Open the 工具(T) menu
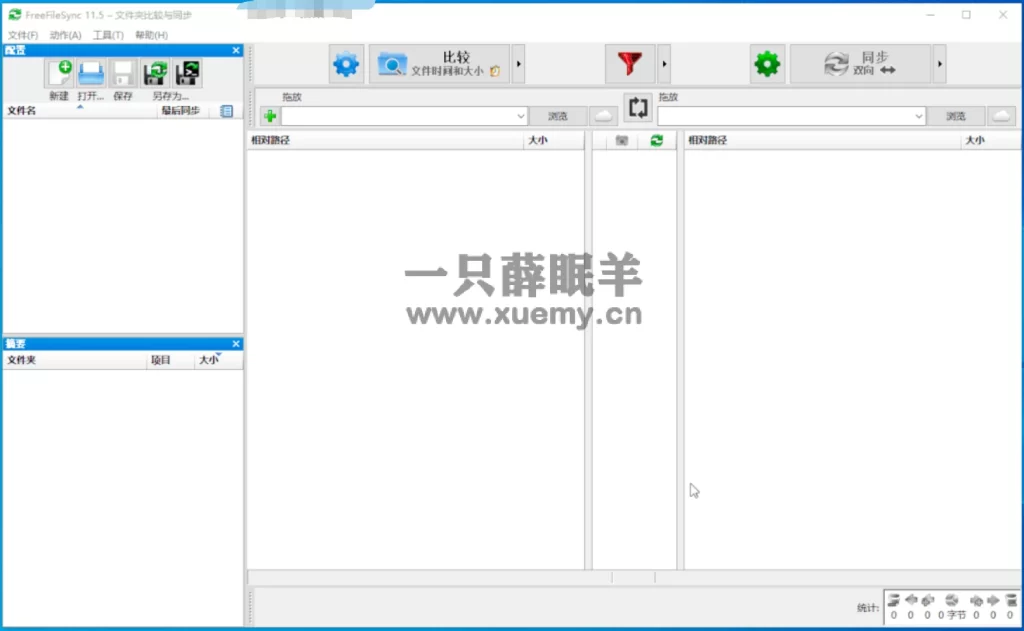The height and width of the screenshot is (631, 1024). (108, 35)
